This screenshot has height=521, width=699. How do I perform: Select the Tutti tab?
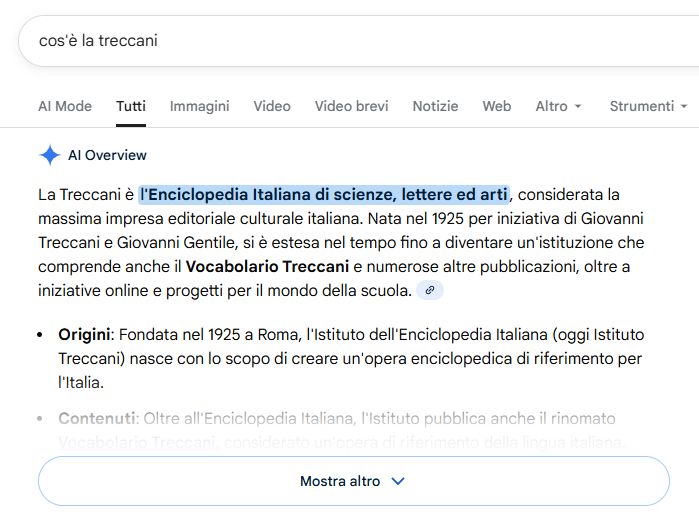[x=131, y=106]
